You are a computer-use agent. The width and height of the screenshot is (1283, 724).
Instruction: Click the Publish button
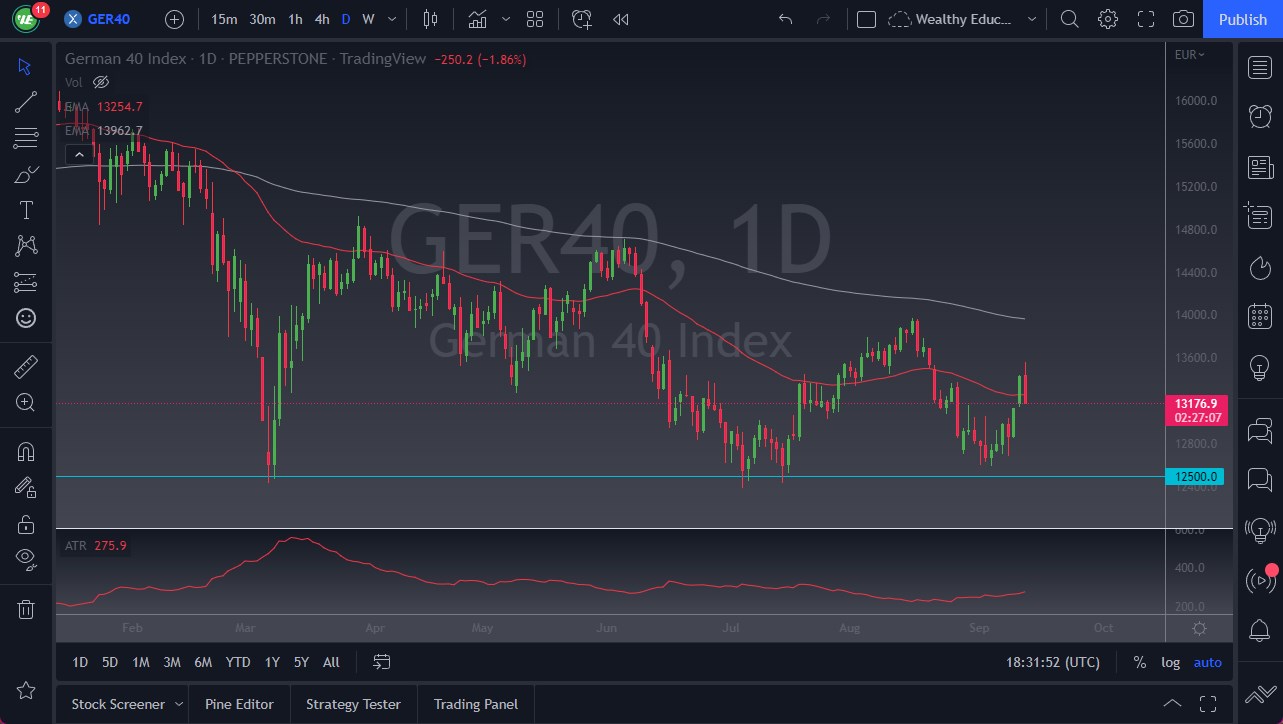(x=1242, y=19)
